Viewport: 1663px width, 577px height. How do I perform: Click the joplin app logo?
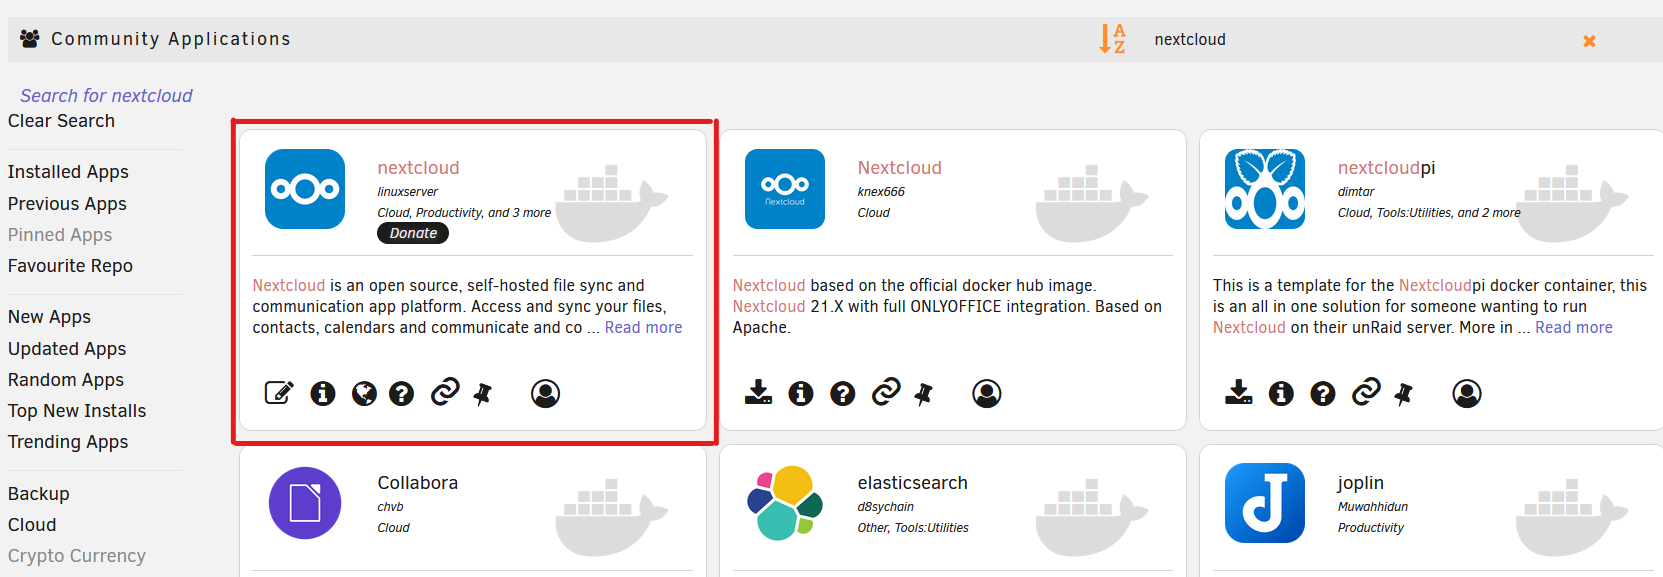(1265, 503)
